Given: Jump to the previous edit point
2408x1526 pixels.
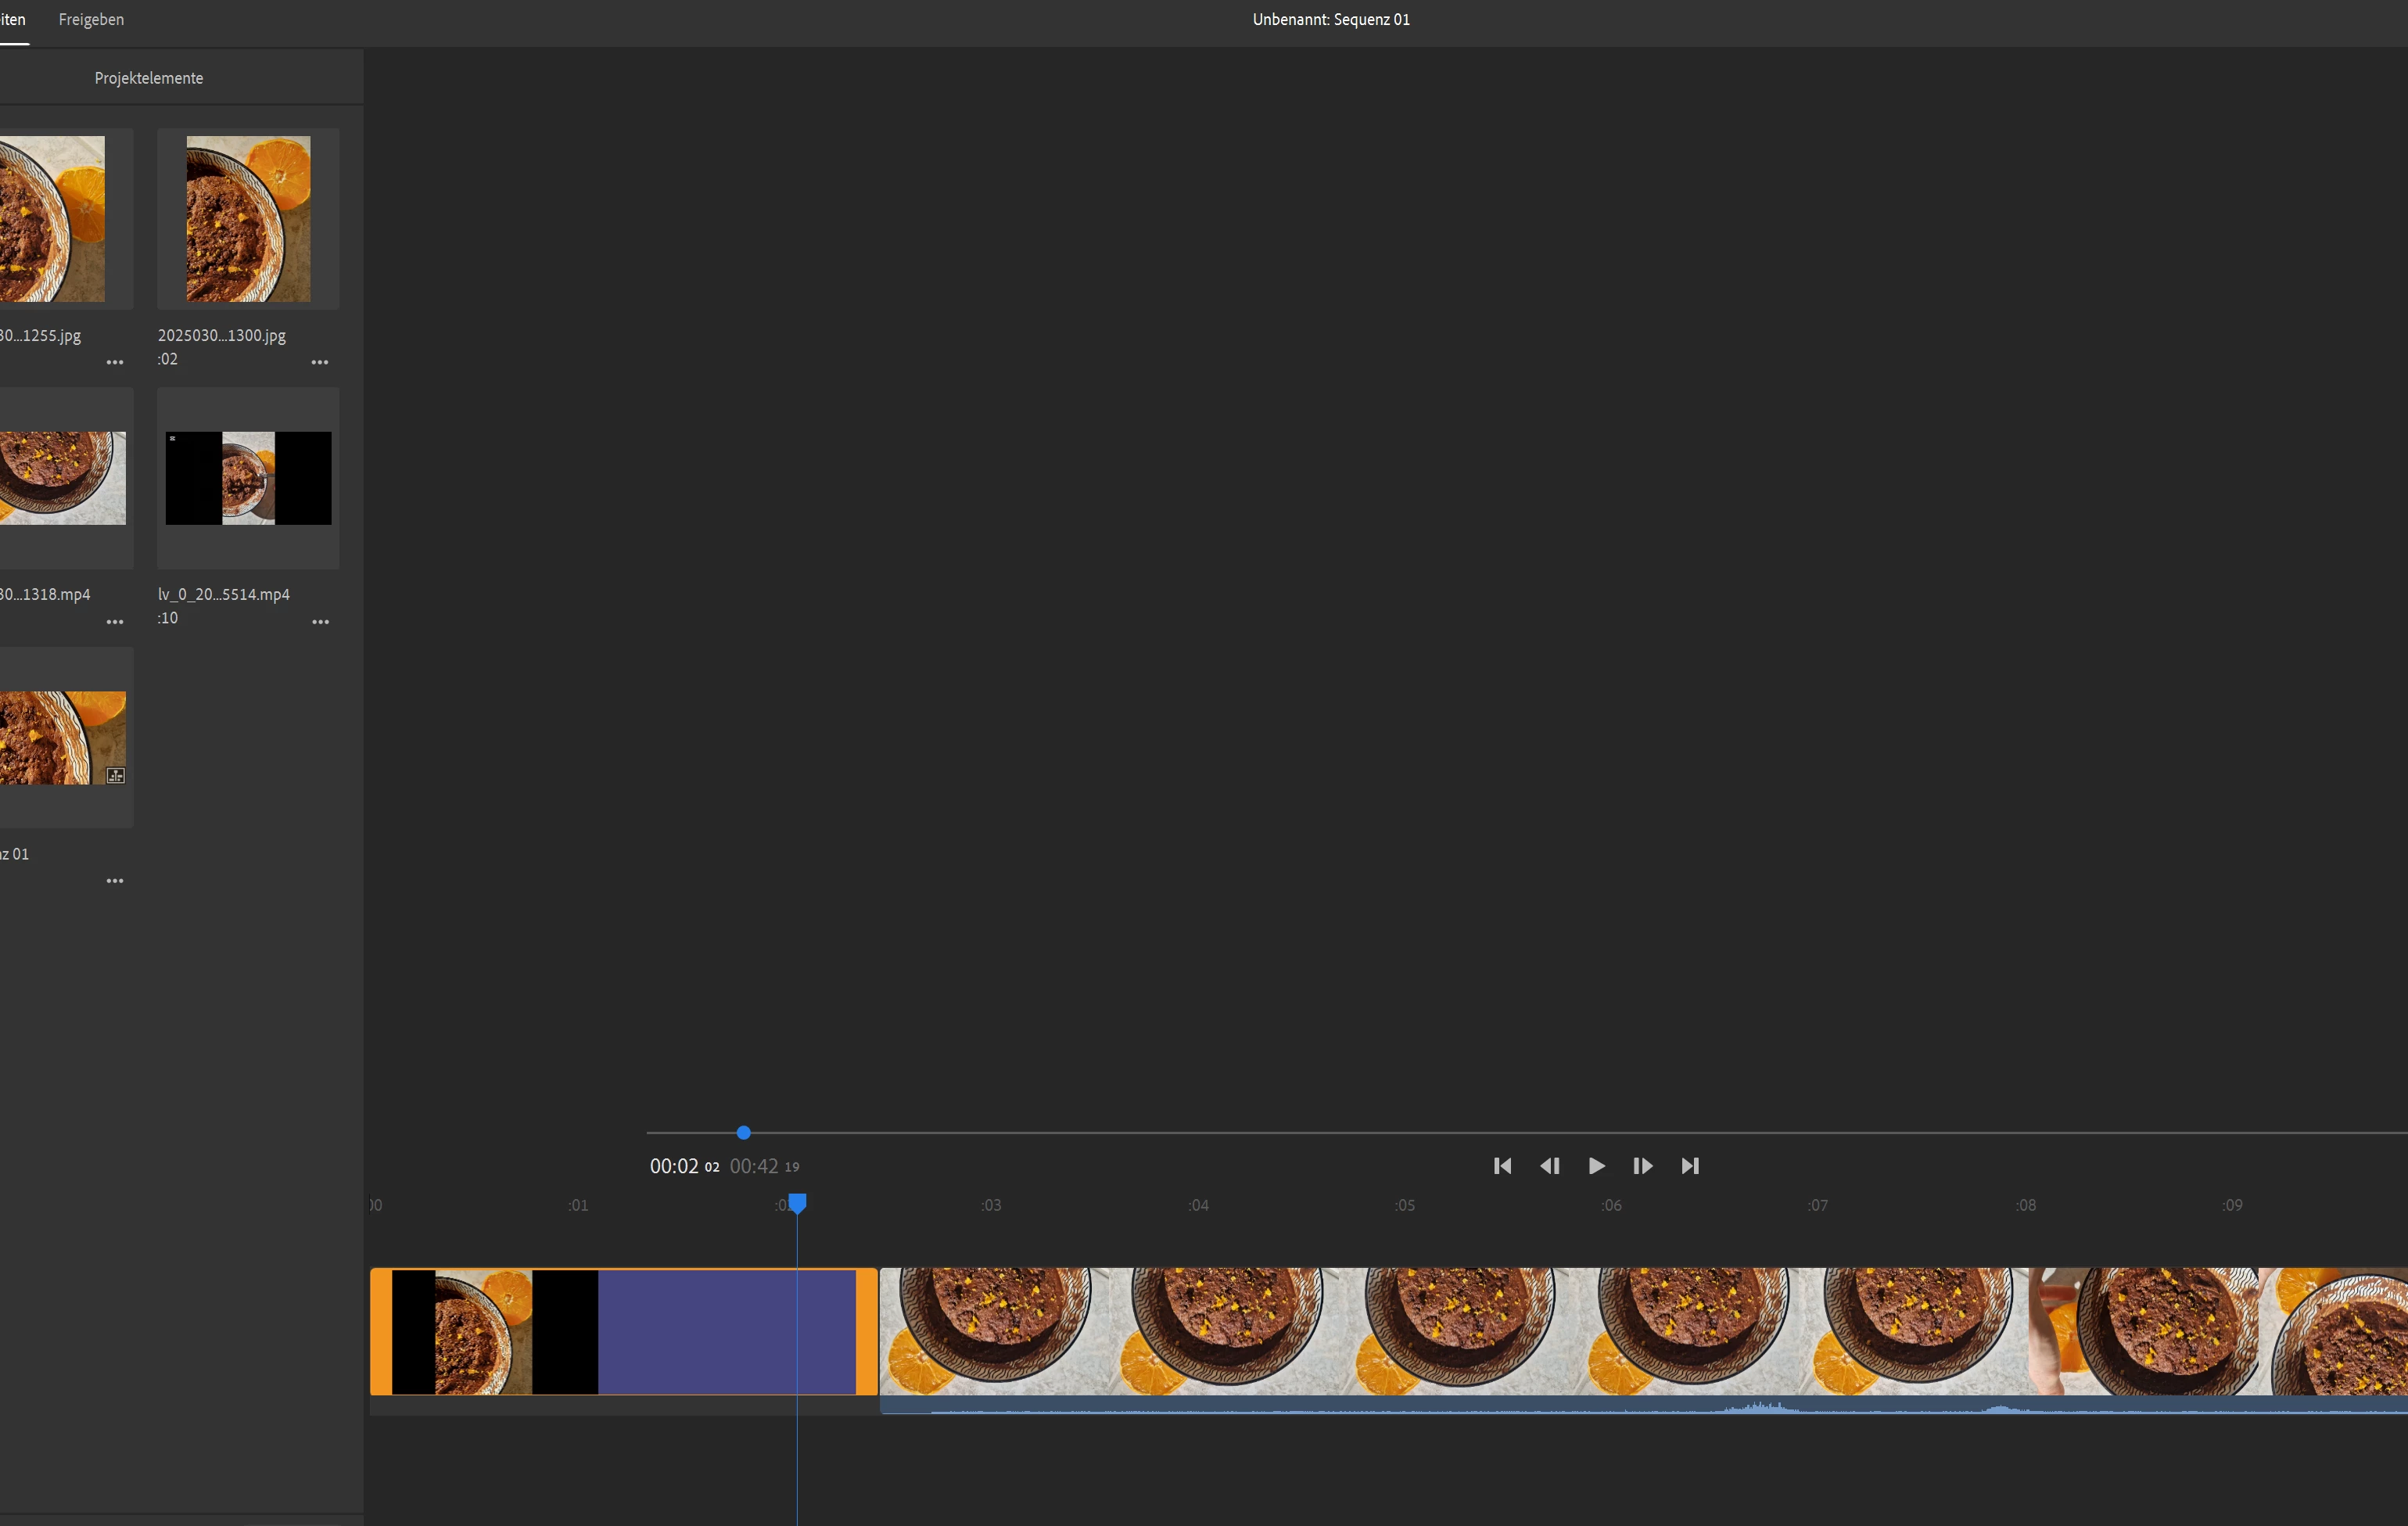Looking at the screenshot, I should coord(1502,1166).
